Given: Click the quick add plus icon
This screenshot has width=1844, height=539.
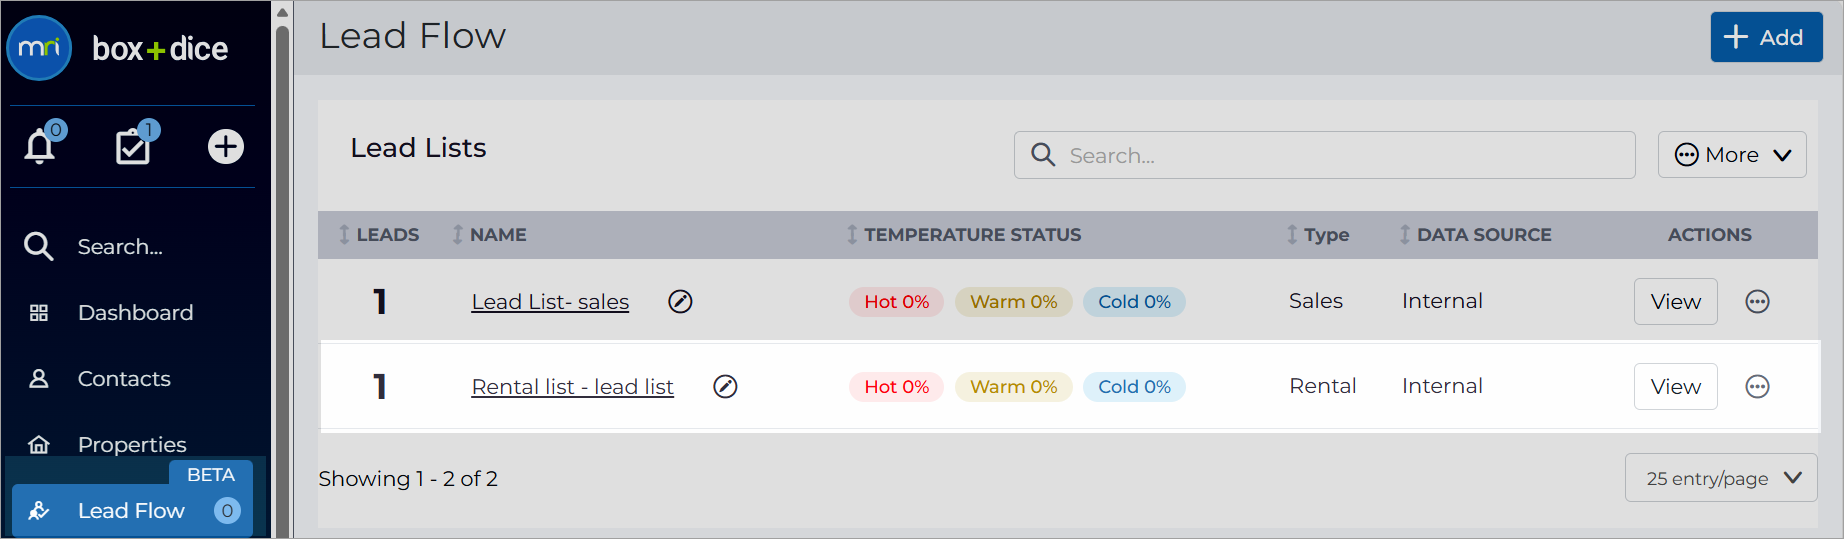Looking at the screenshot, I should coord(226,146).
